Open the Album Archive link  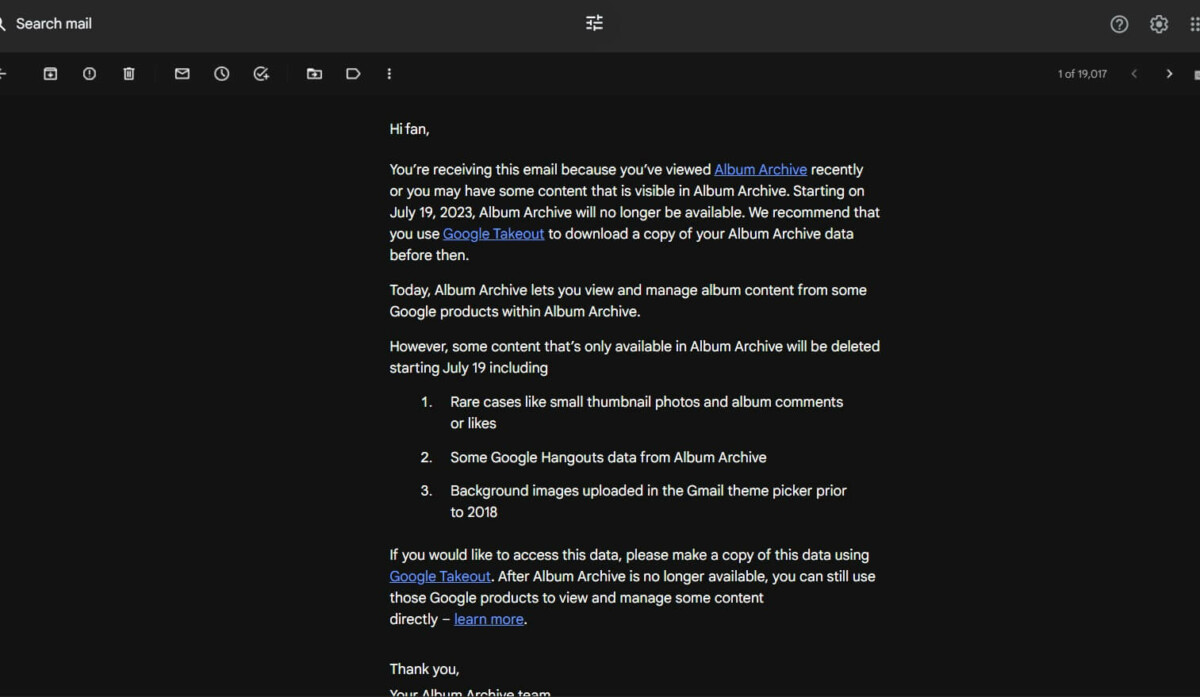(x=760, y=170)
